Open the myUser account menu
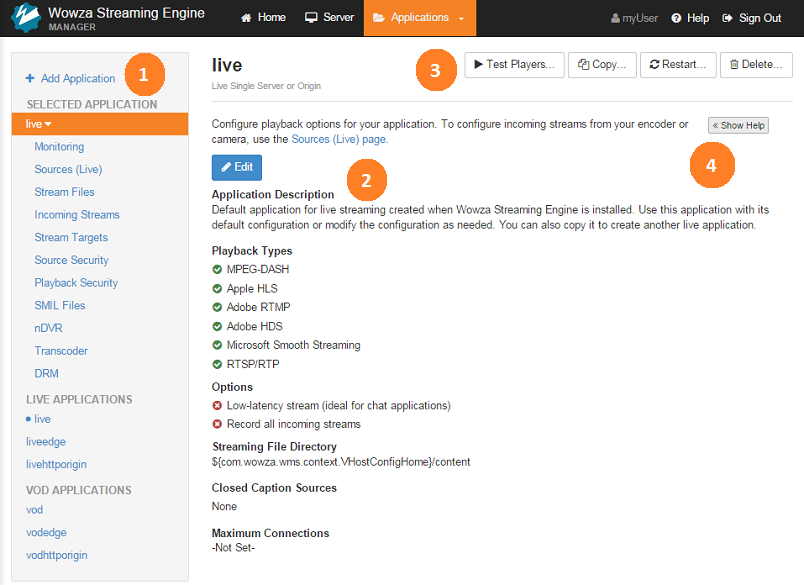This screenshot has height=585, width=804. coord(634,18)
